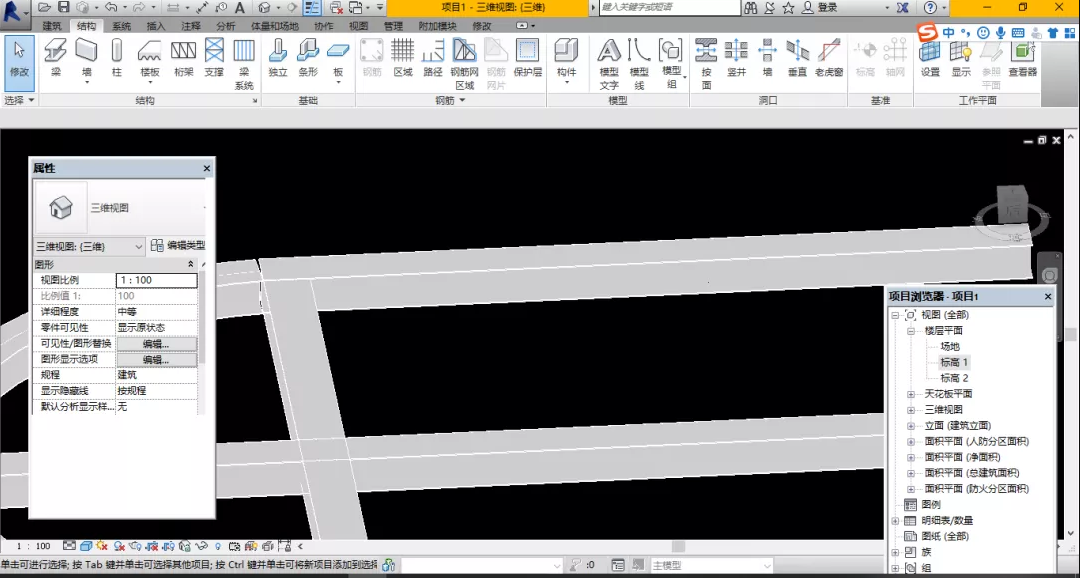Switch to the 系统 ribbon tab
The width and height of the screenshot is (1080, 578).
(x=121, y=26)
